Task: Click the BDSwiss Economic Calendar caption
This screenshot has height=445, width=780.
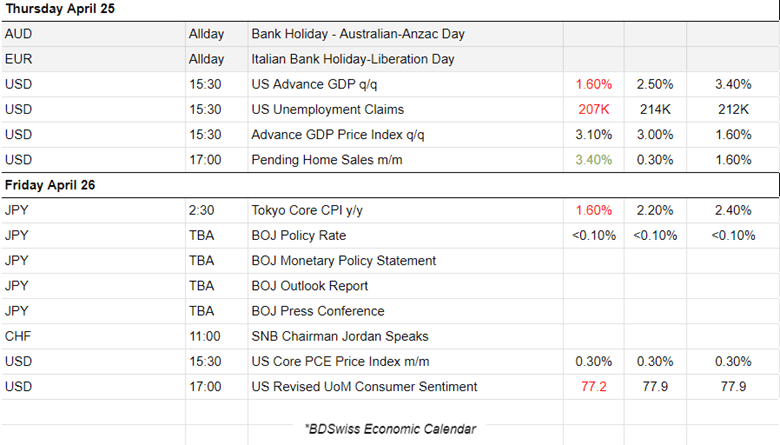Action: click(390, 428)
